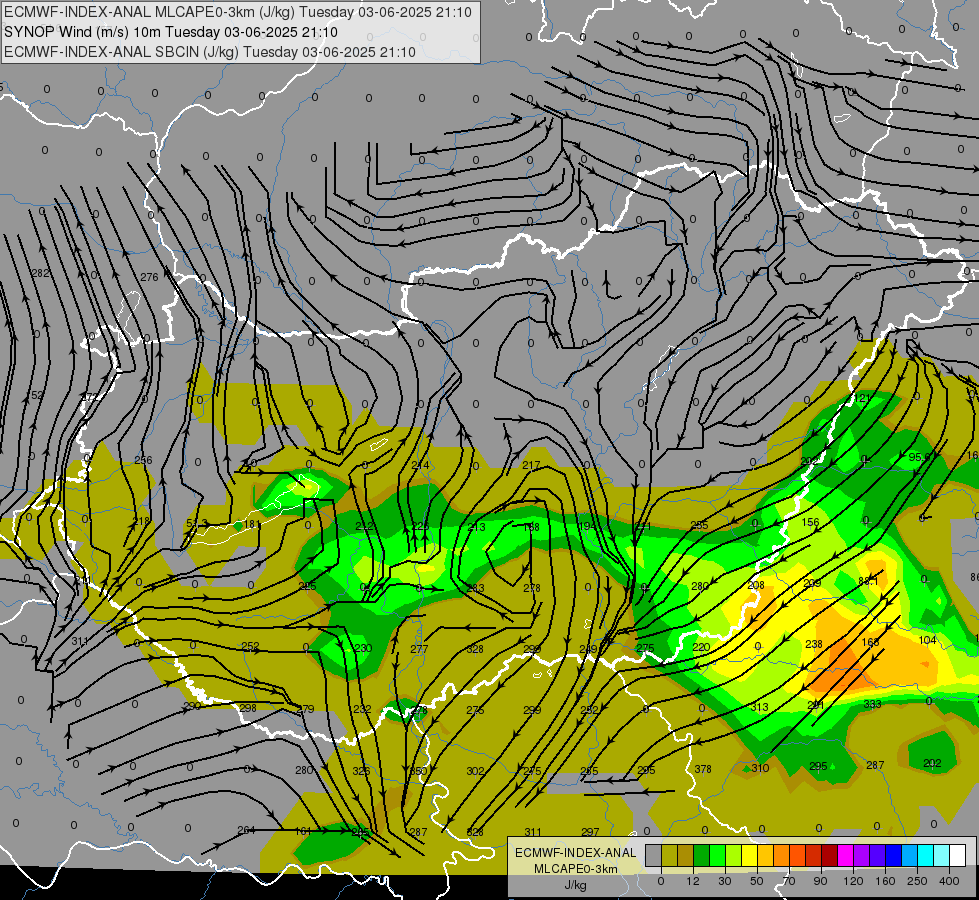The width and height of the screenshot is (979, 900).
Task: Click the 30 tick label under colorbar
Action: click(725, 881)
